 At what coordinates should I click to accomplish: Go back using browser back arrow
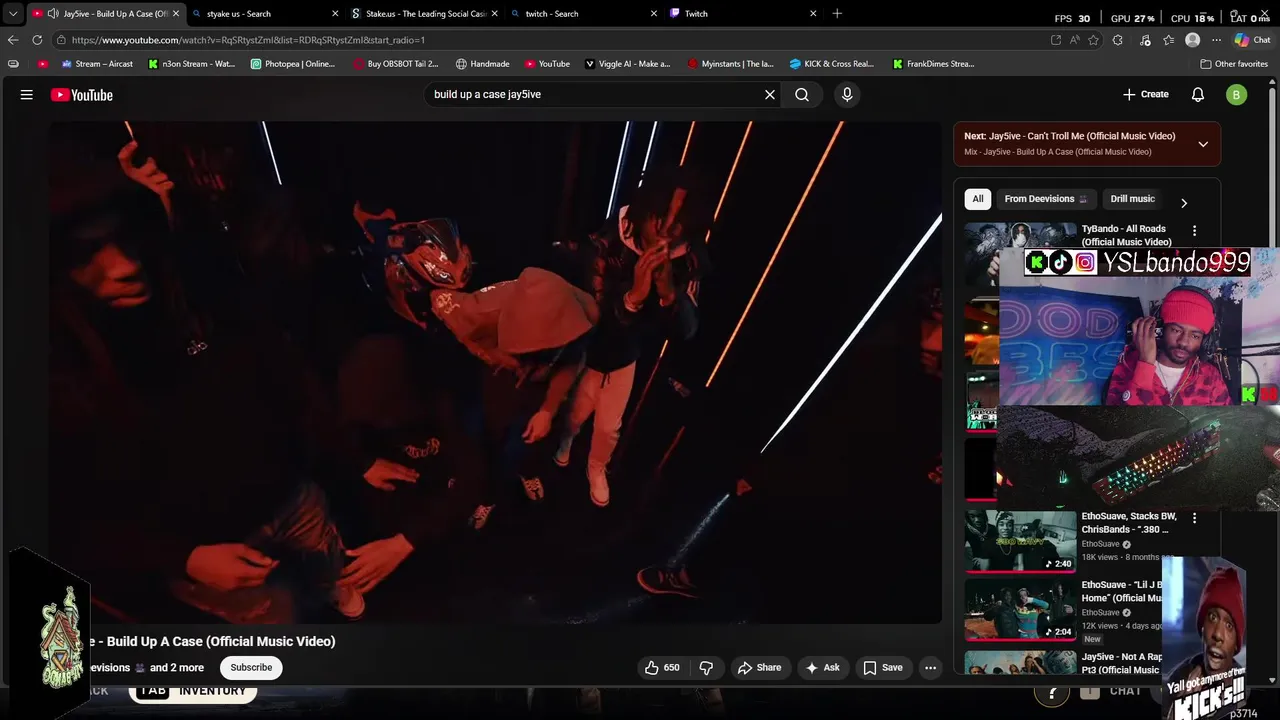click(x=13, y=40)
